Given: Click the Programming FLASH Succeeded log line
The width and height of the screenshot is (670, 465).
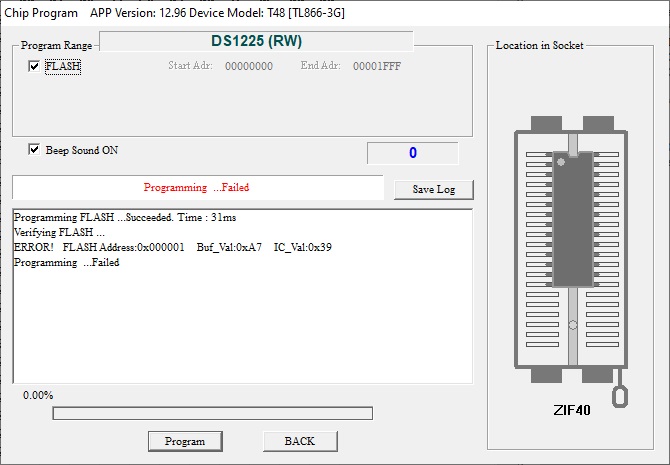Looking at the screenshot, I should [125, 217].
